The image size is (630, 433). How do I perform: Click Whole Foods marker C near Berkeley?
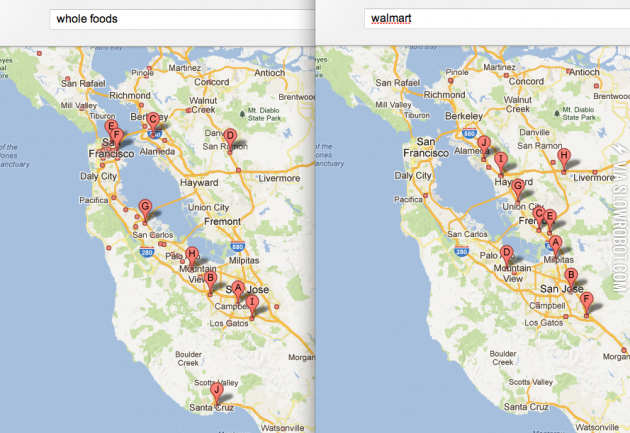pos(153,120)
